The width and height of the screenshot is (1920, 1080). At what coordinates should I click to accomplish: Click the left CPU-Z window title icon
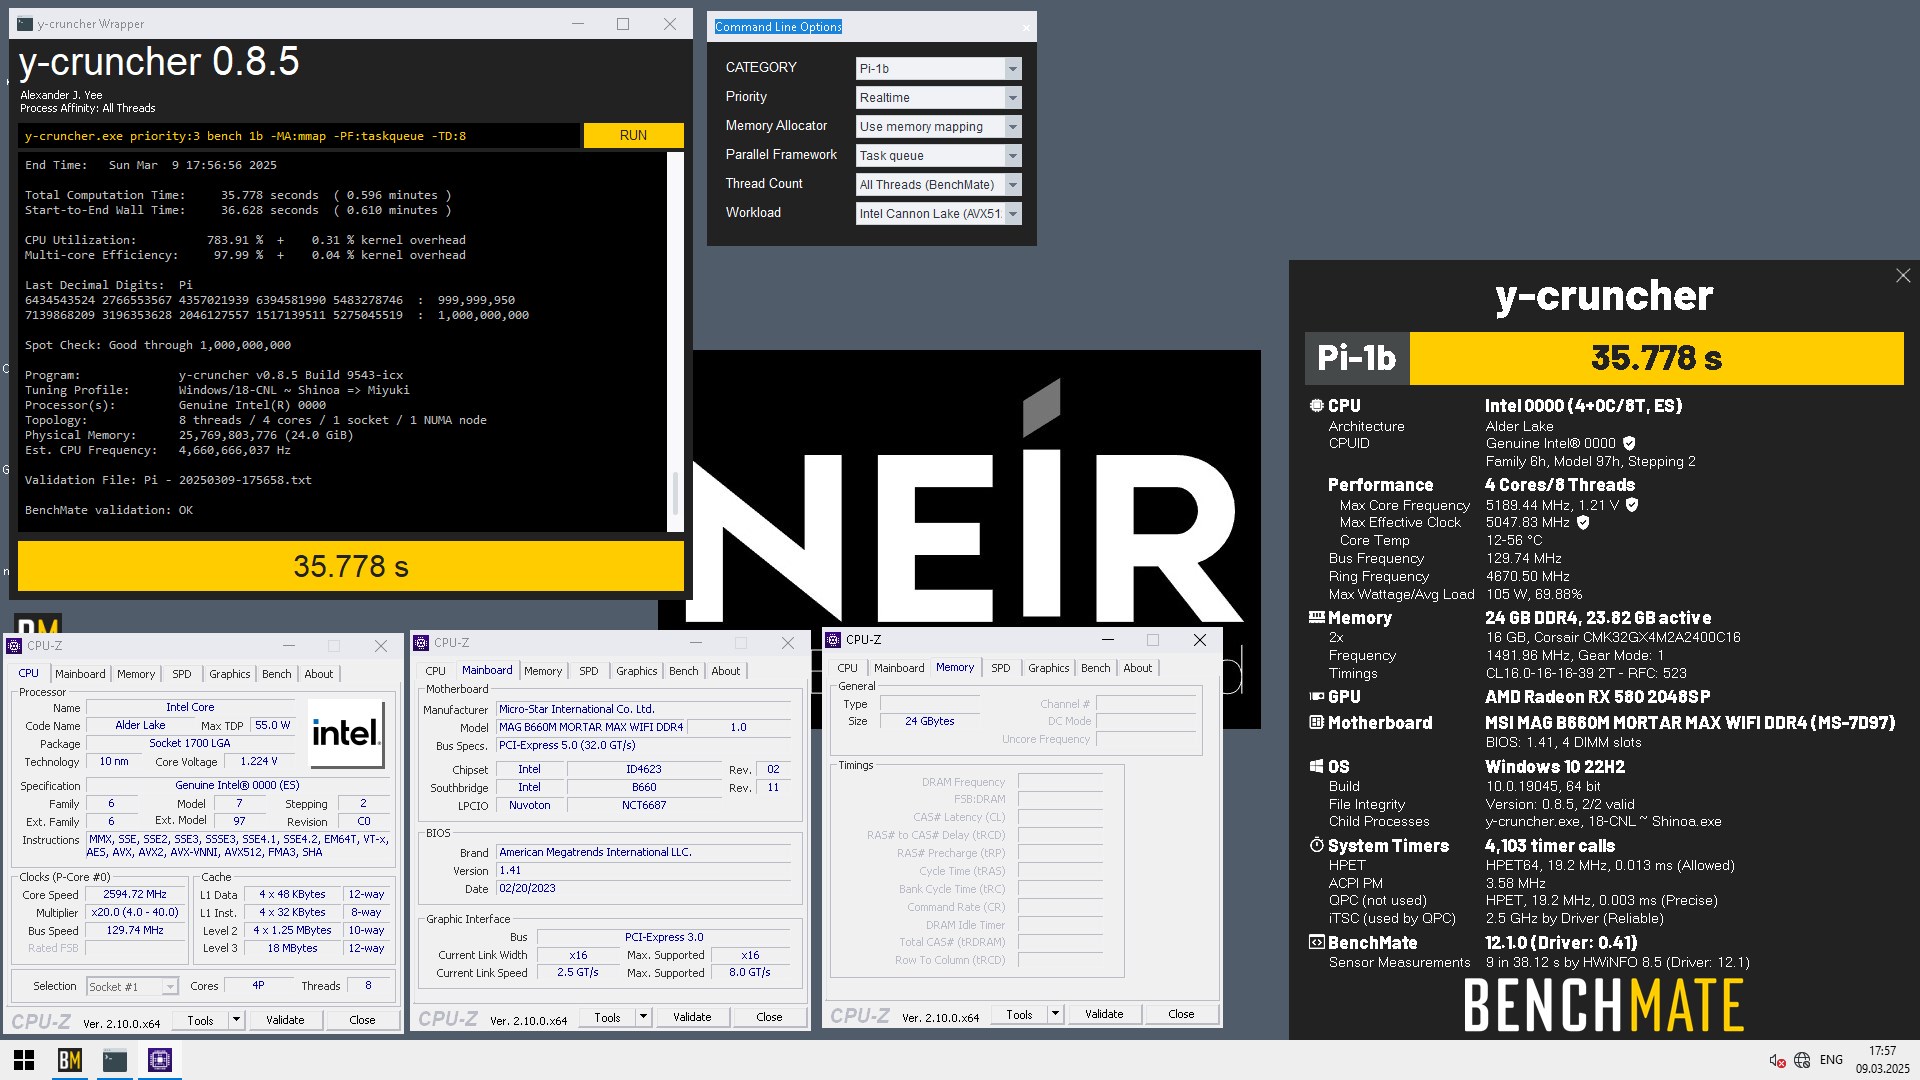(15, 646)
